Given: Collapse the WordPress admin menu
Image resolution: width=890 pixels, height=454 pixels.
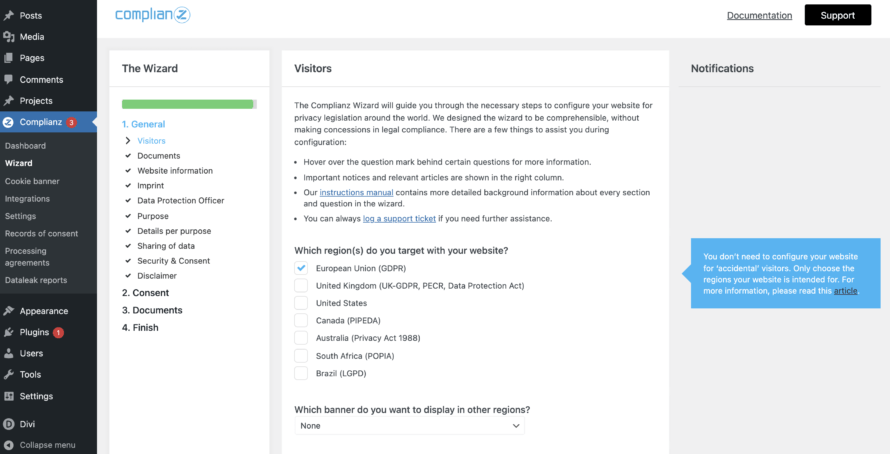Looking at the screenshot, I should [x=46, y=445].
